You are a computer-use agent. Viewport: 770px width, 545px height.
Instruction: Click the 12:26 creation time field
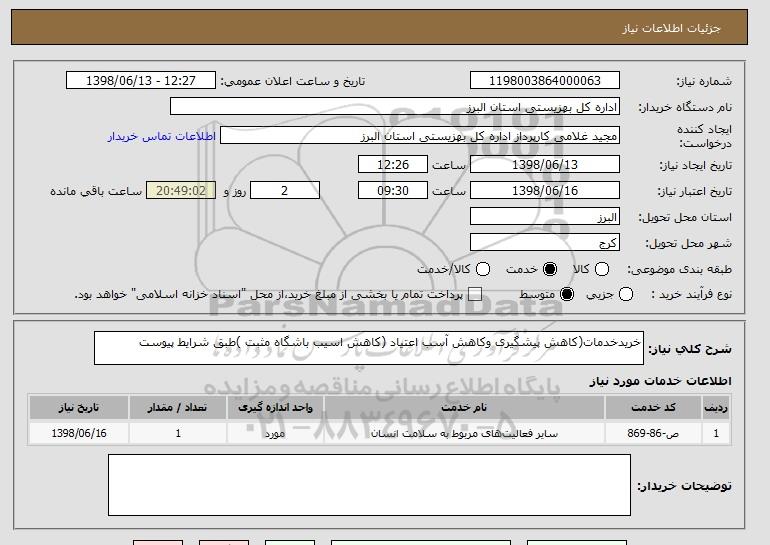click(x=393, y=164)
